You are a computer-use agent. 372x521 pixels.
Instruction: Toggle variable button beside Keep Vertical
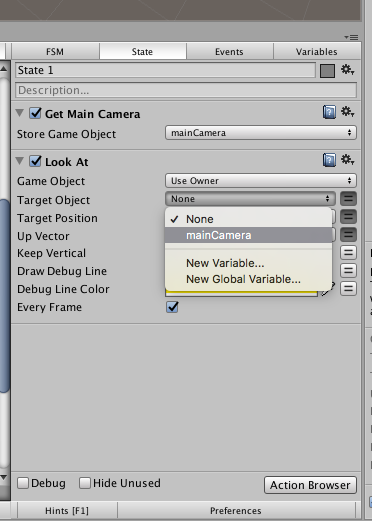(x=348, y=253)
